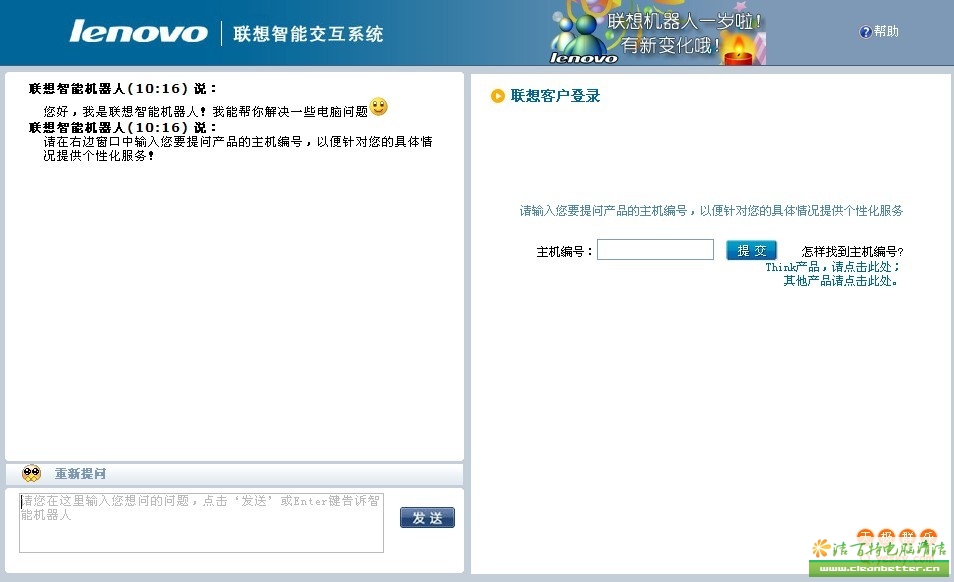The image size is (954, 582).
Task: Click the 怎样找到主机编号? text
Action: point(852,252)
